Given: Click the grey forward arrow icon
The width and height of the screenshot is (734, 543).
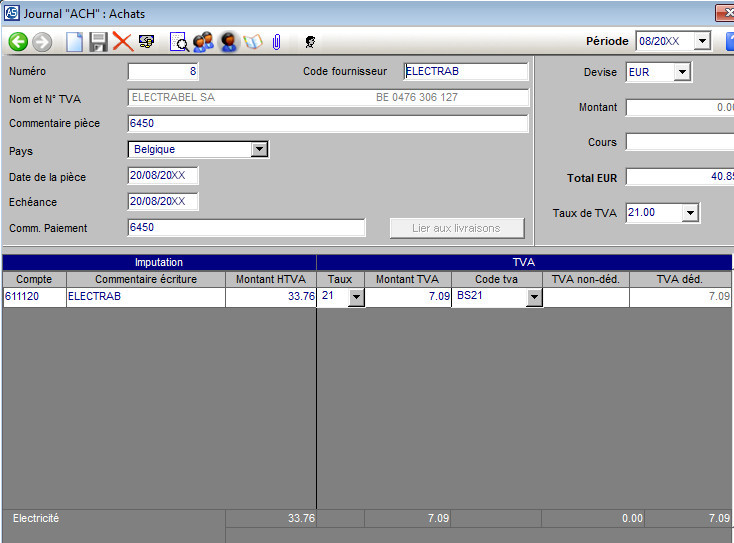Looking at the screenshot, I should click(42, 42).
